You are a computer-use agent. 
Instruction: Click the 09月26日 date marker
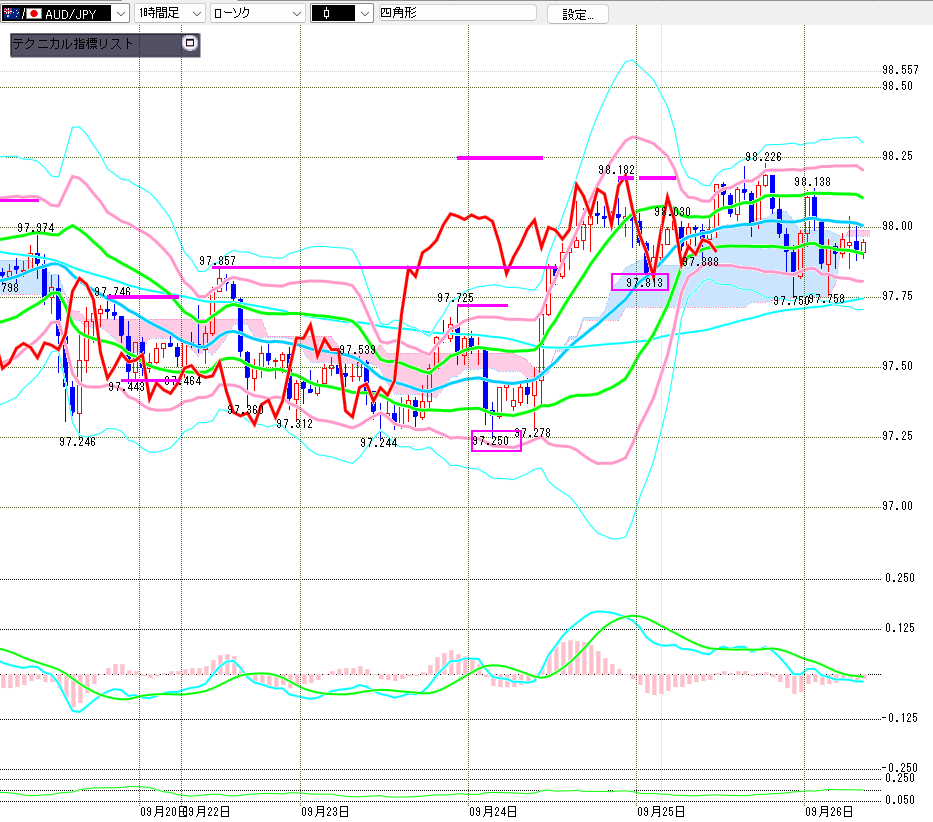point(826,811)
